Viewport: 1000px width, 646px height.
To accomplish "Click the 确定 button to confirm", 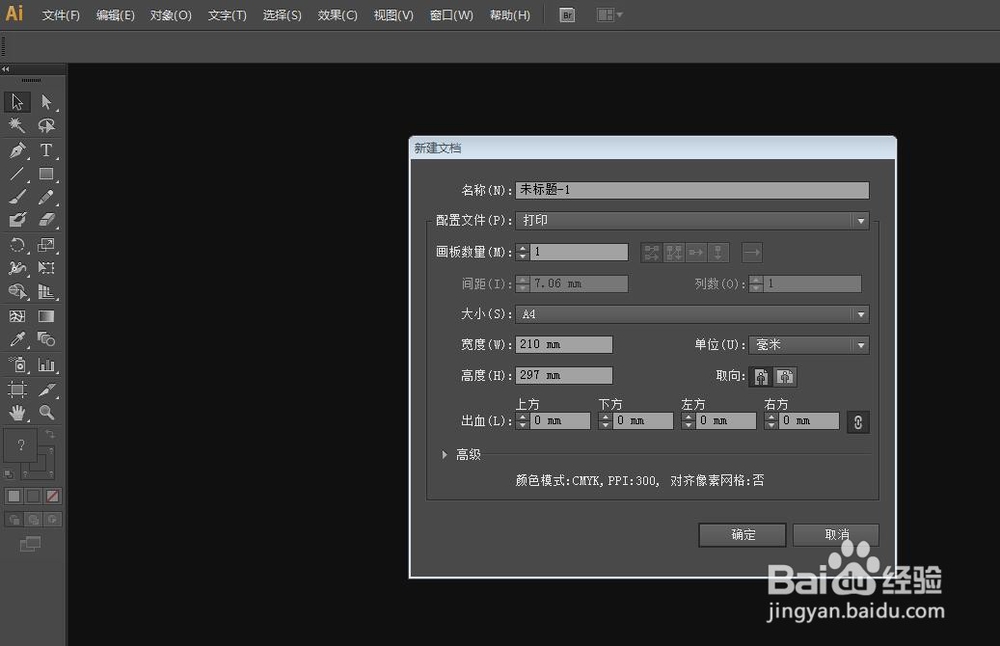I will 742,535.
